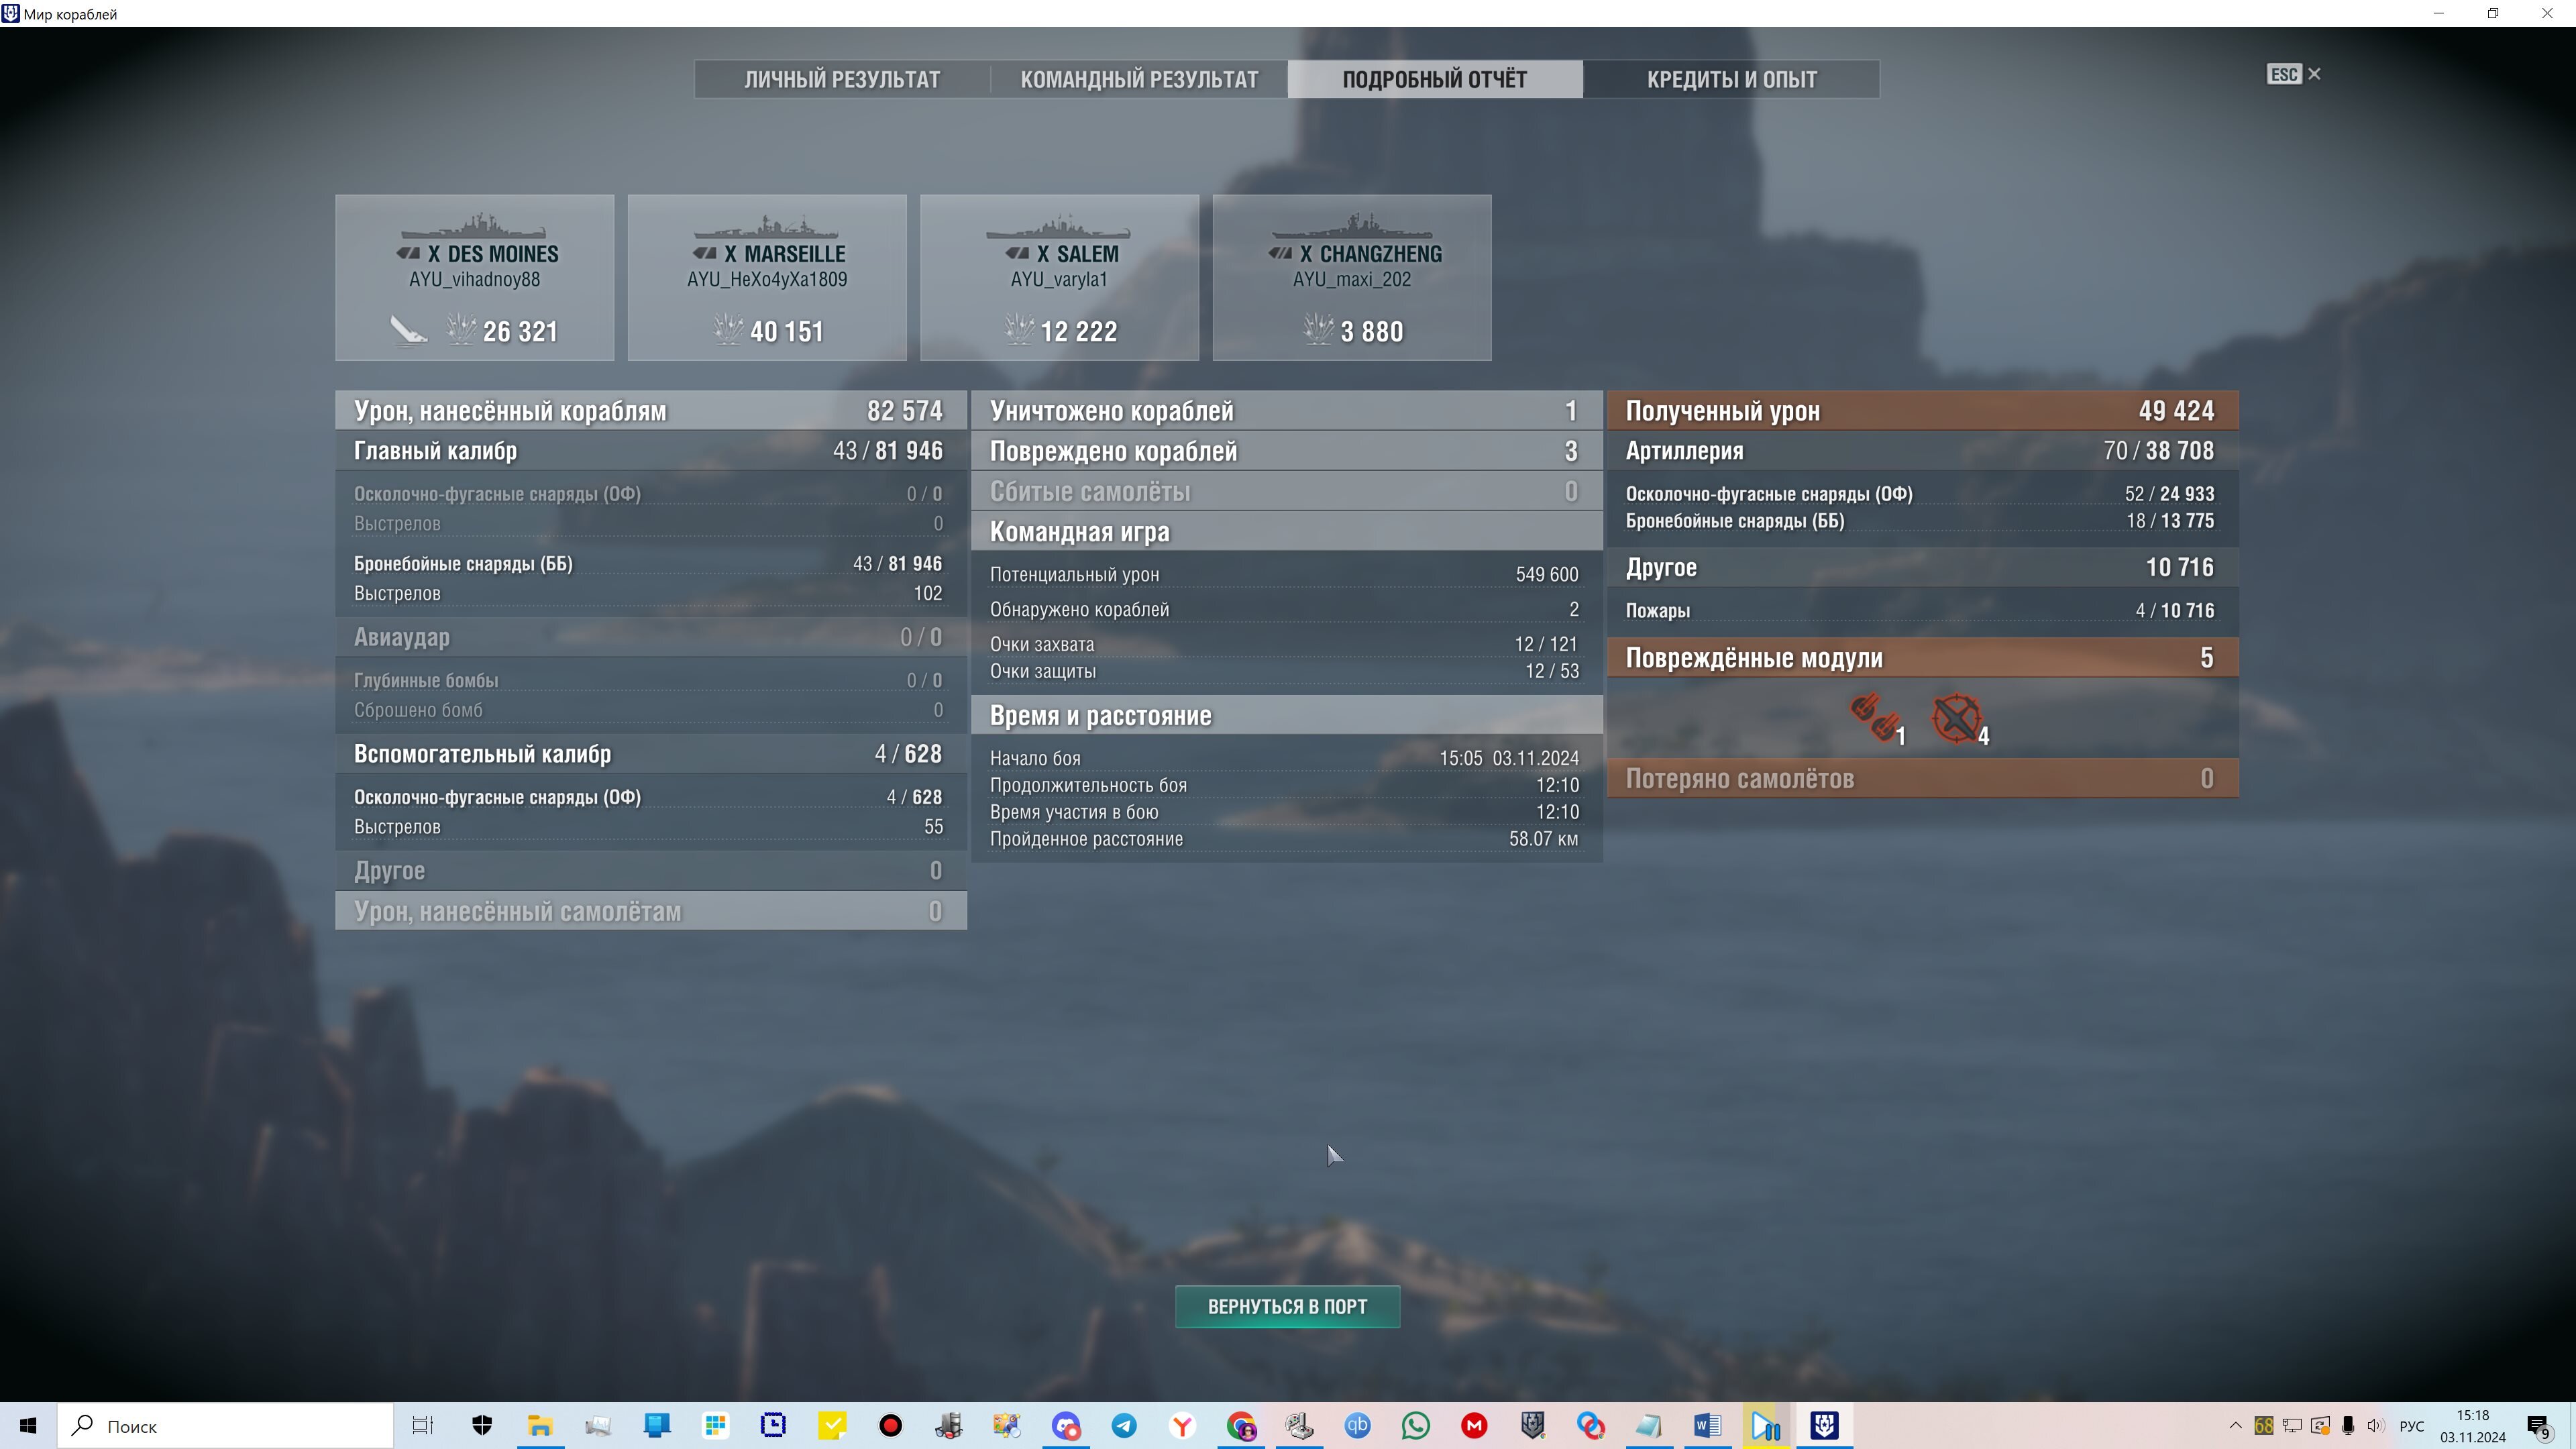The image size is (2576, 1449).
Task: Switch the РУС input language indicator
Action: point(2412,1426)
